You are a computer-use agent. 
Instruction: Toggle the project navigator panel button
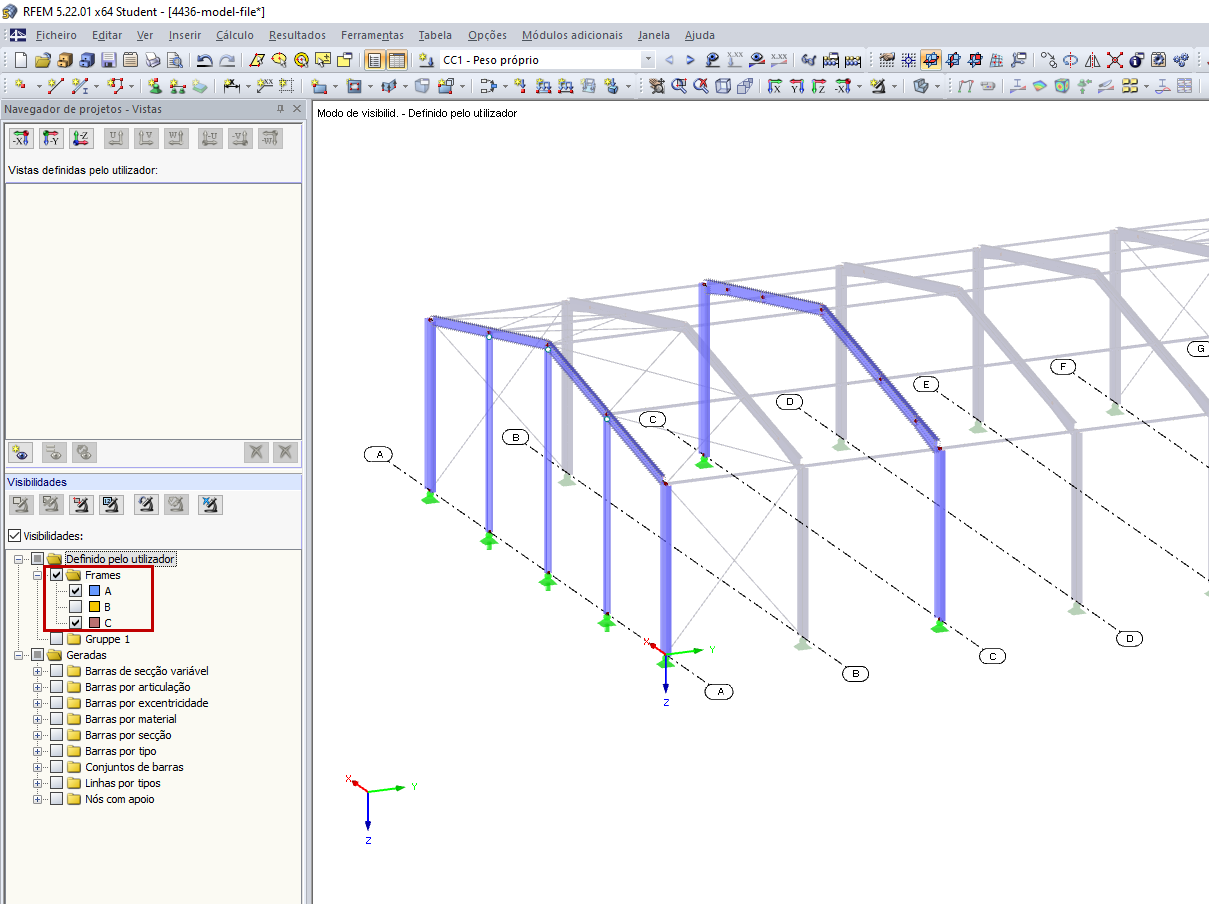[x=374, y=60]
